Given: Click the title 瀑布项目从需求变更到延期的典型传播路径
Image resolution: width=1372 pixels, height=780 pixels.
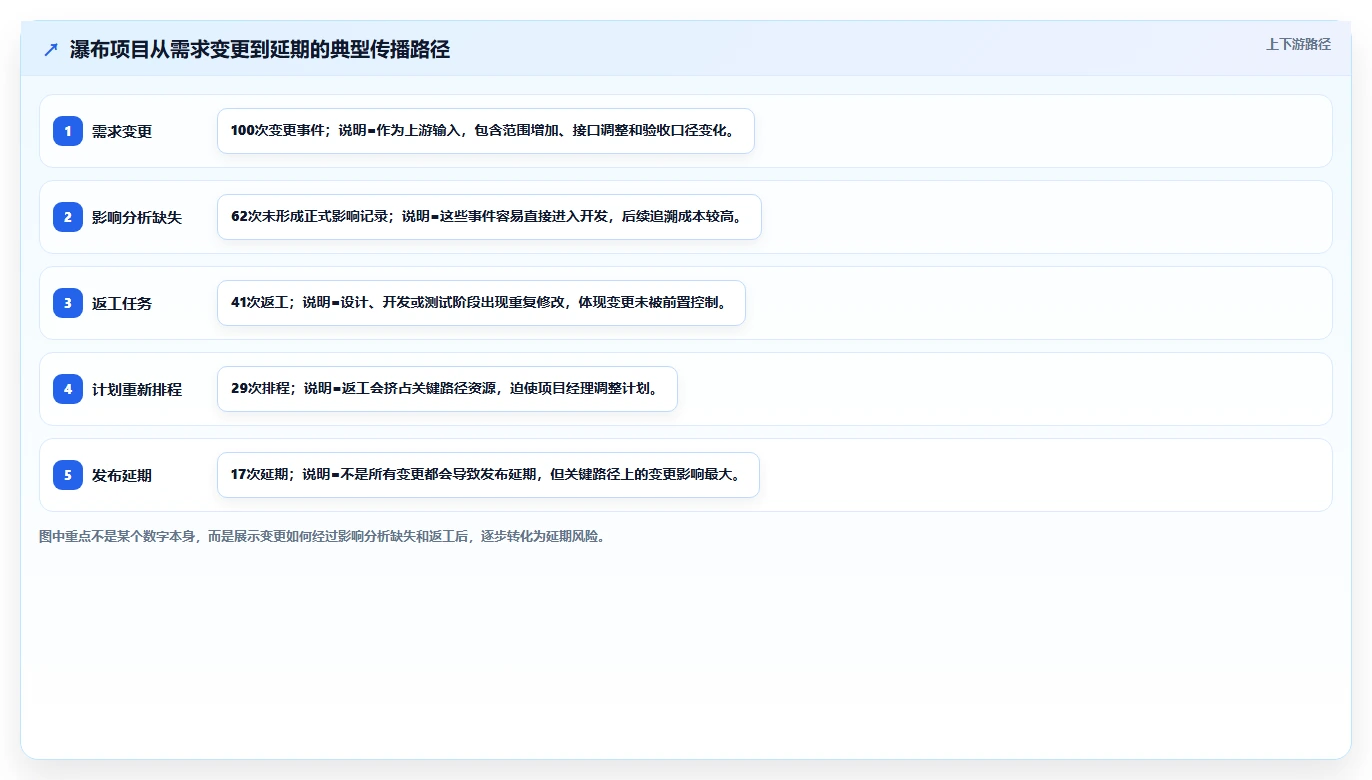Looking at the screenshot, I should 260,50.
